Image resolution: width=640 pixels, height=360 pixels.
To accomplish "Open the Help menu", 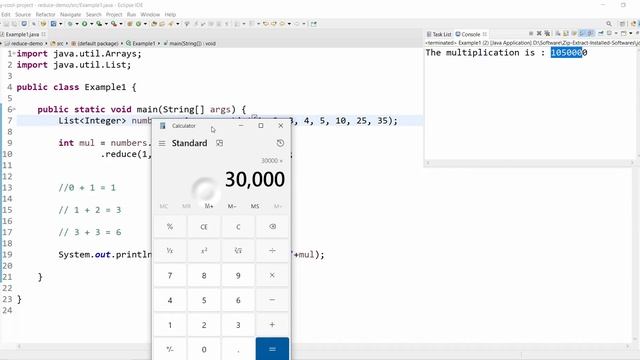I will [x=170, y=14].
